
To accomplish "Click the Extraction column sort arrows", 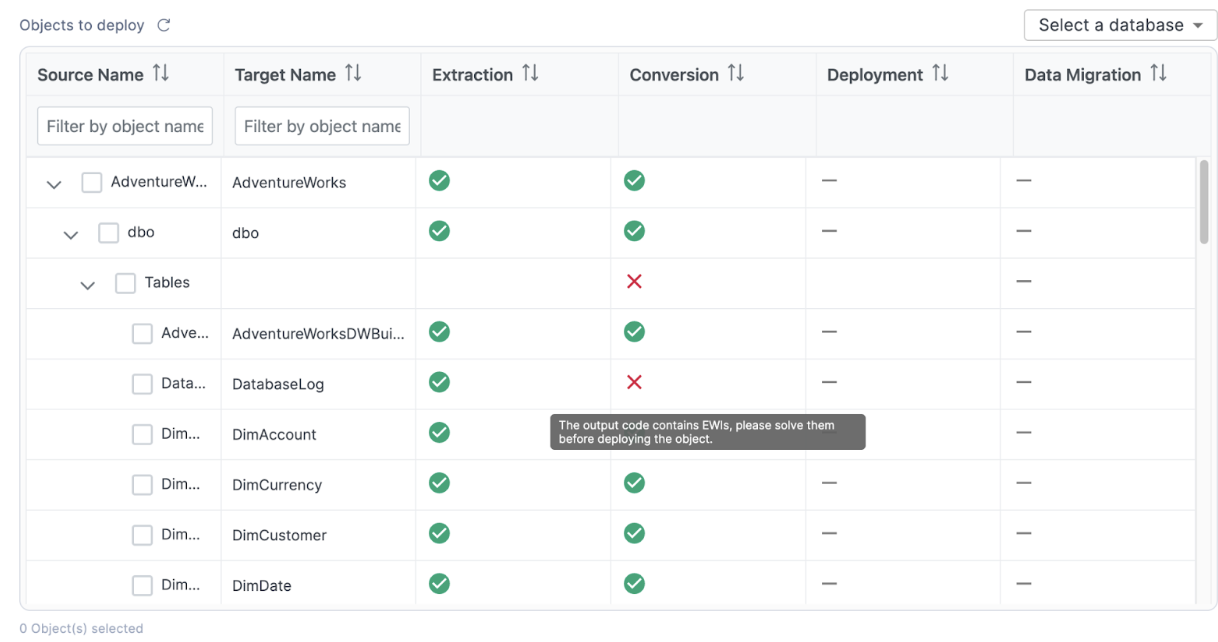I will coord(530,74).
